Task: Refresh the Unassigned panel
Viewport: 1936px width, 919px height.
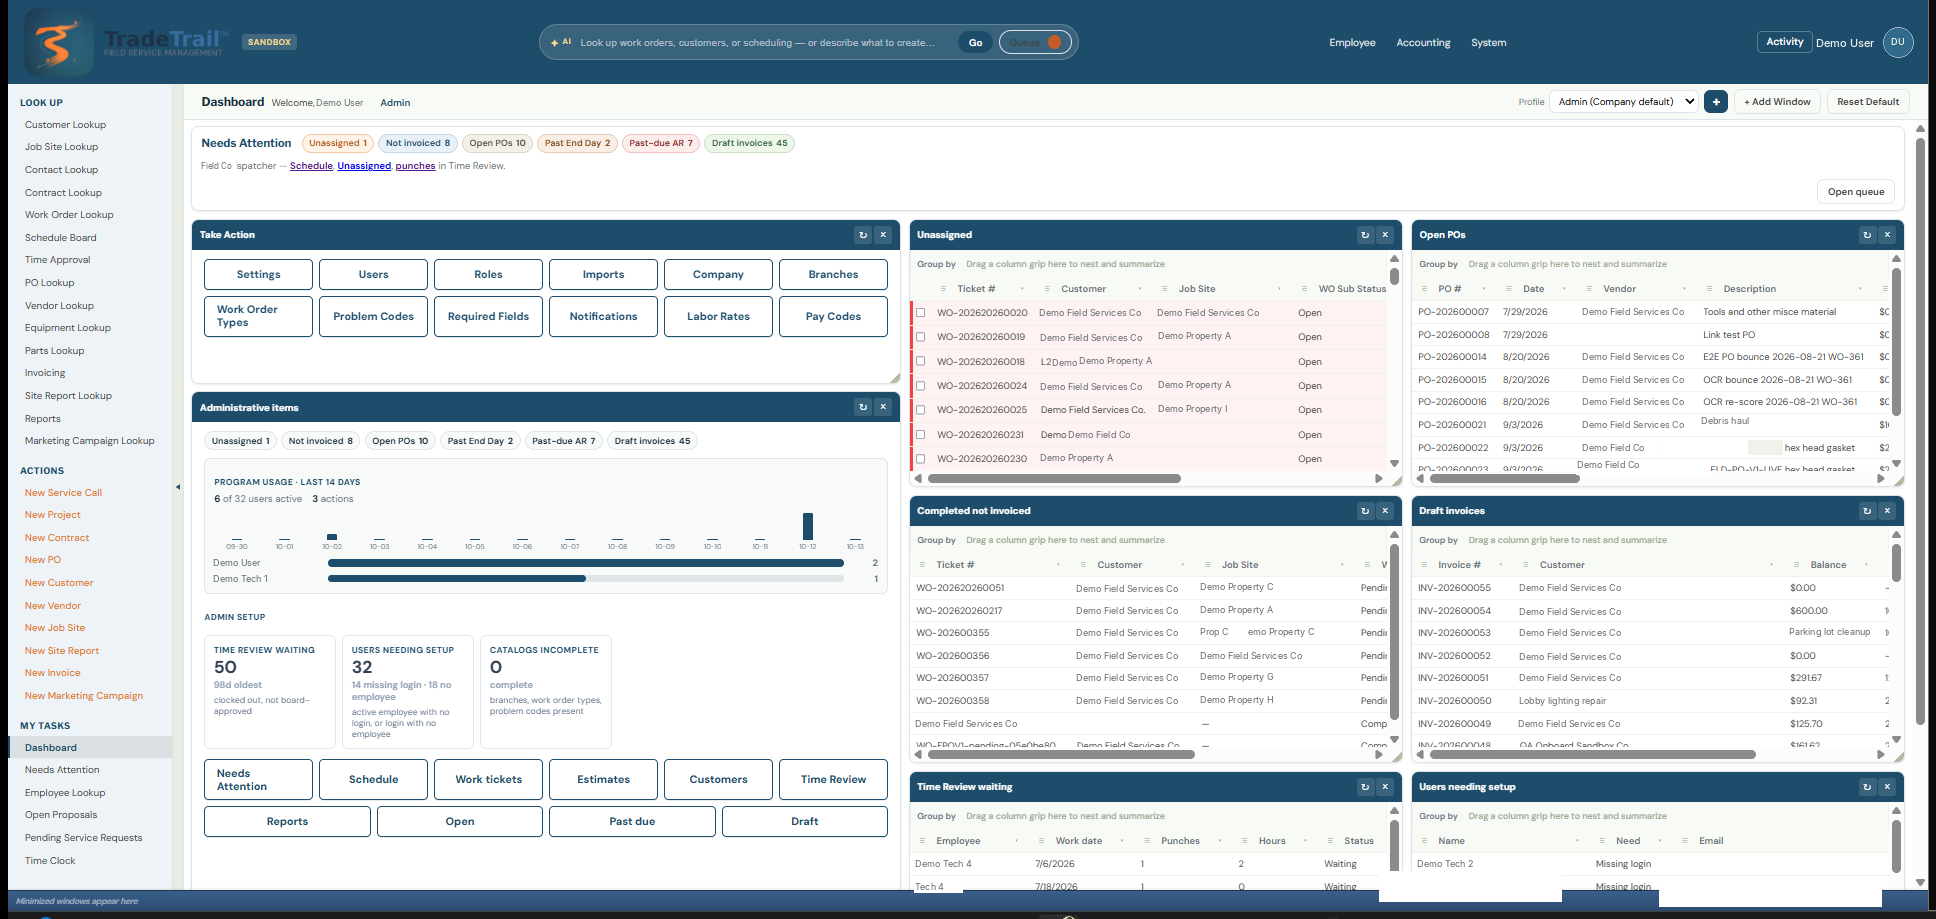Action: pos(1365,235)
